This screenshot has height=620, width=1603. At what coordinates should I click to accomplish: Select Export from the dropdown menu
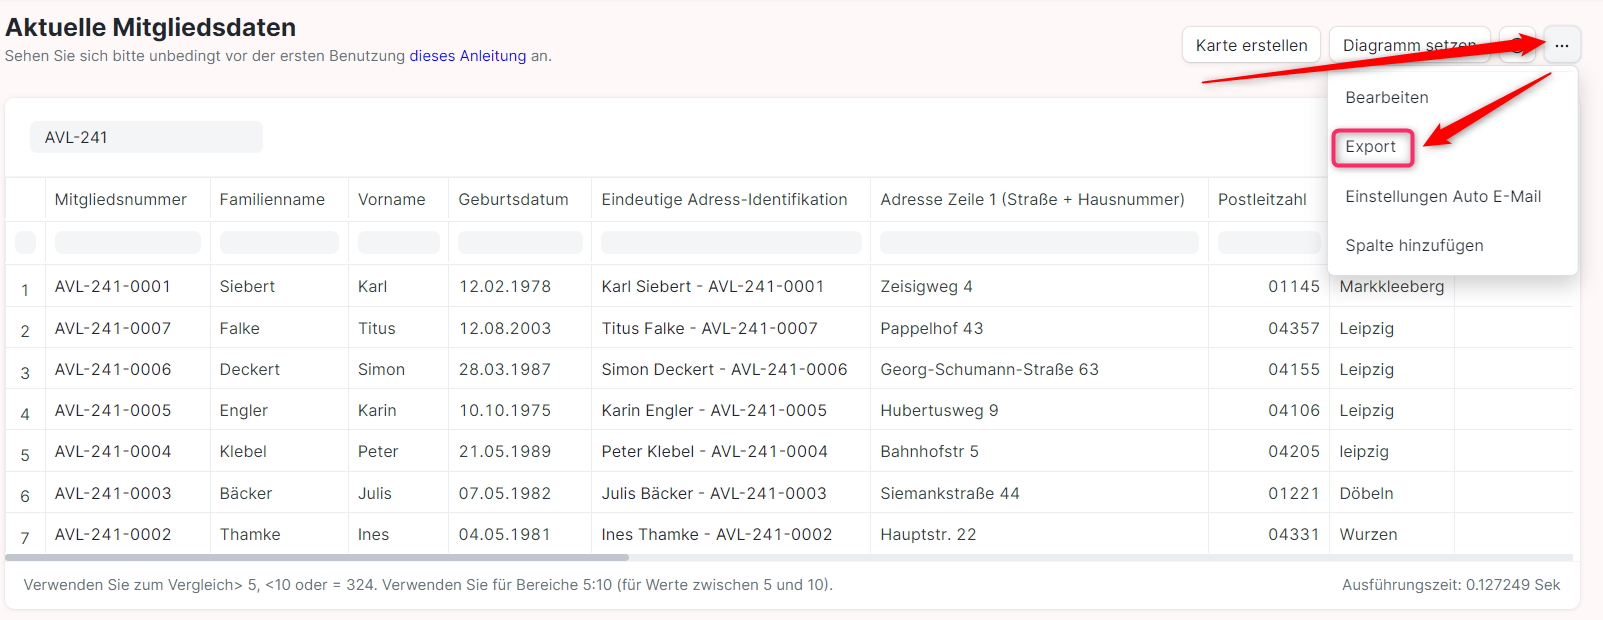pos(1371,147)
